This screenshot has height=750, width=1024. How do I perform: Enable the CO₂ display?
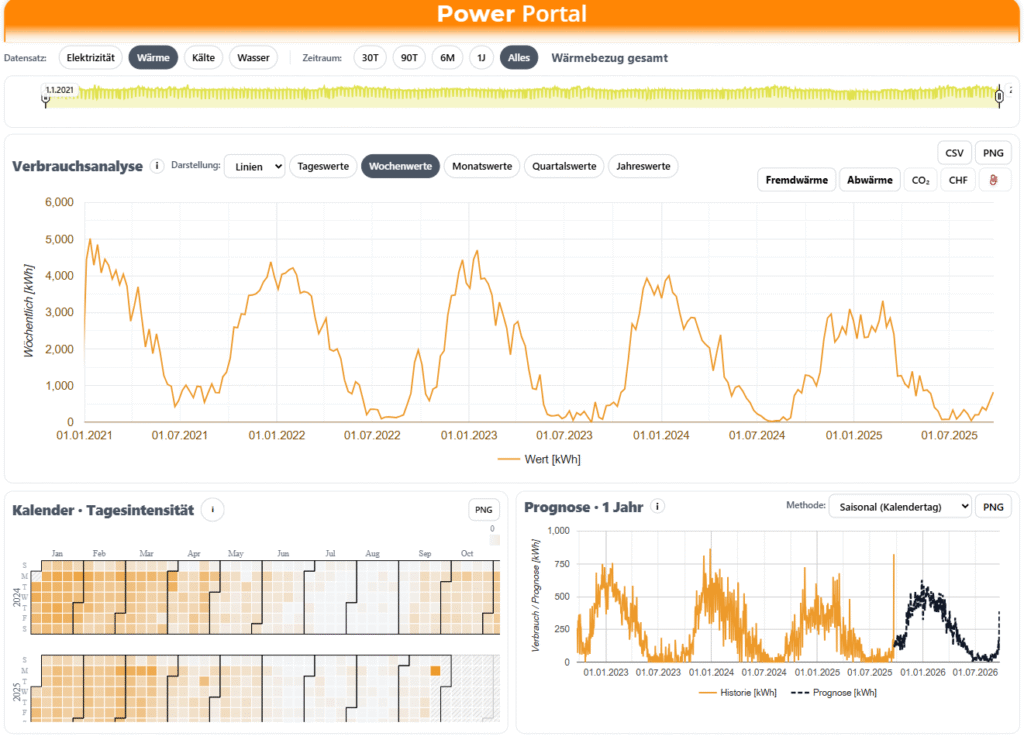(919, 180)
